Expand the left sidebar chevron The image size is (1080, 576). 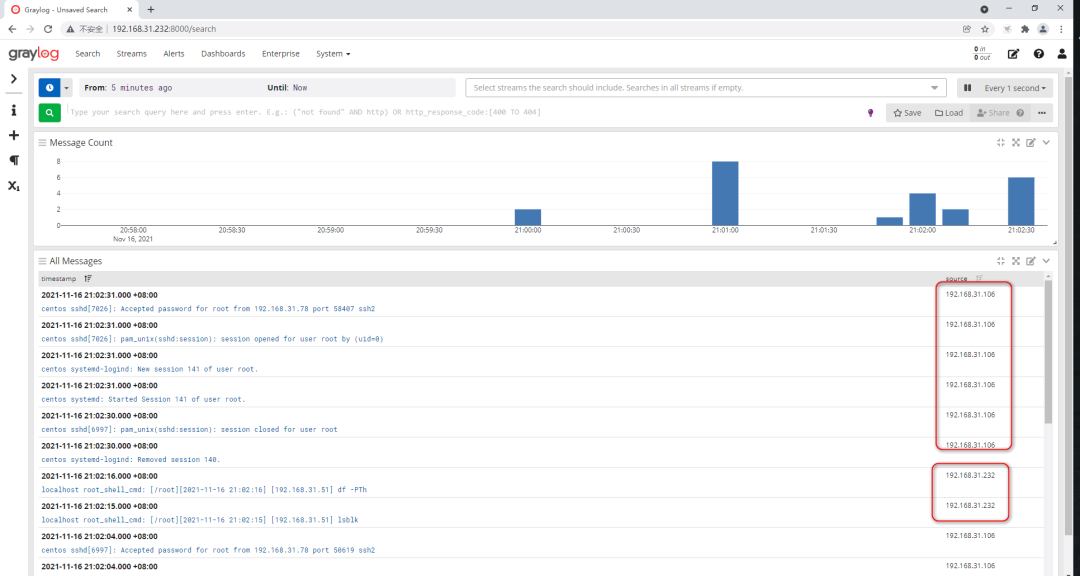tap(14, 79)
